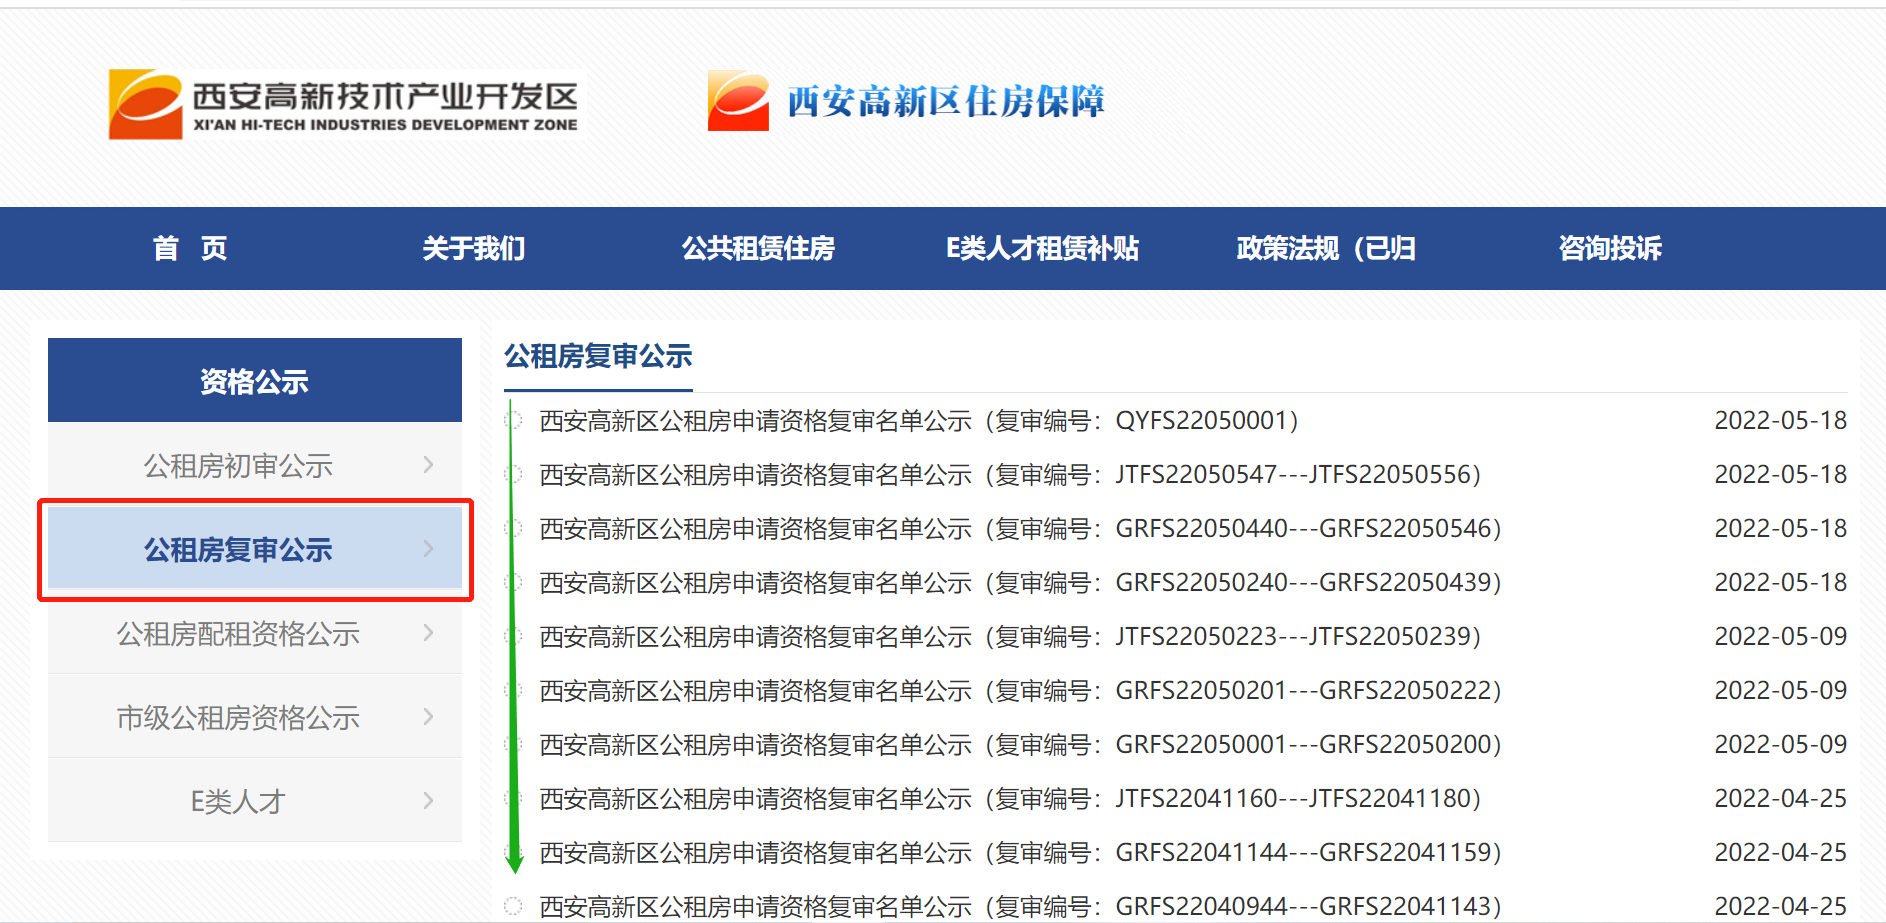Click arrow beside 市级公租房资格公示
The width and height of the screenshot is (1886, 923).
[428, 717]
